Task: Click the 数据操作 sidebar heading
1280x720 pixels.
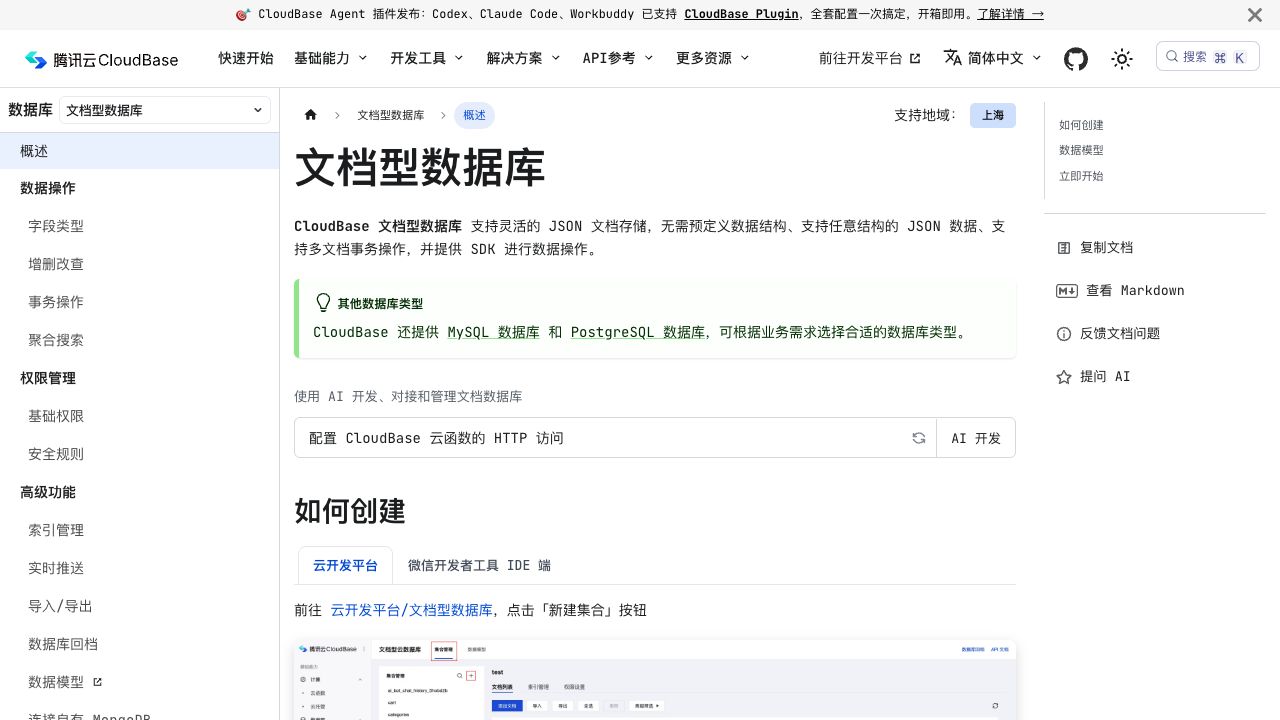Action: click(48, 188)
